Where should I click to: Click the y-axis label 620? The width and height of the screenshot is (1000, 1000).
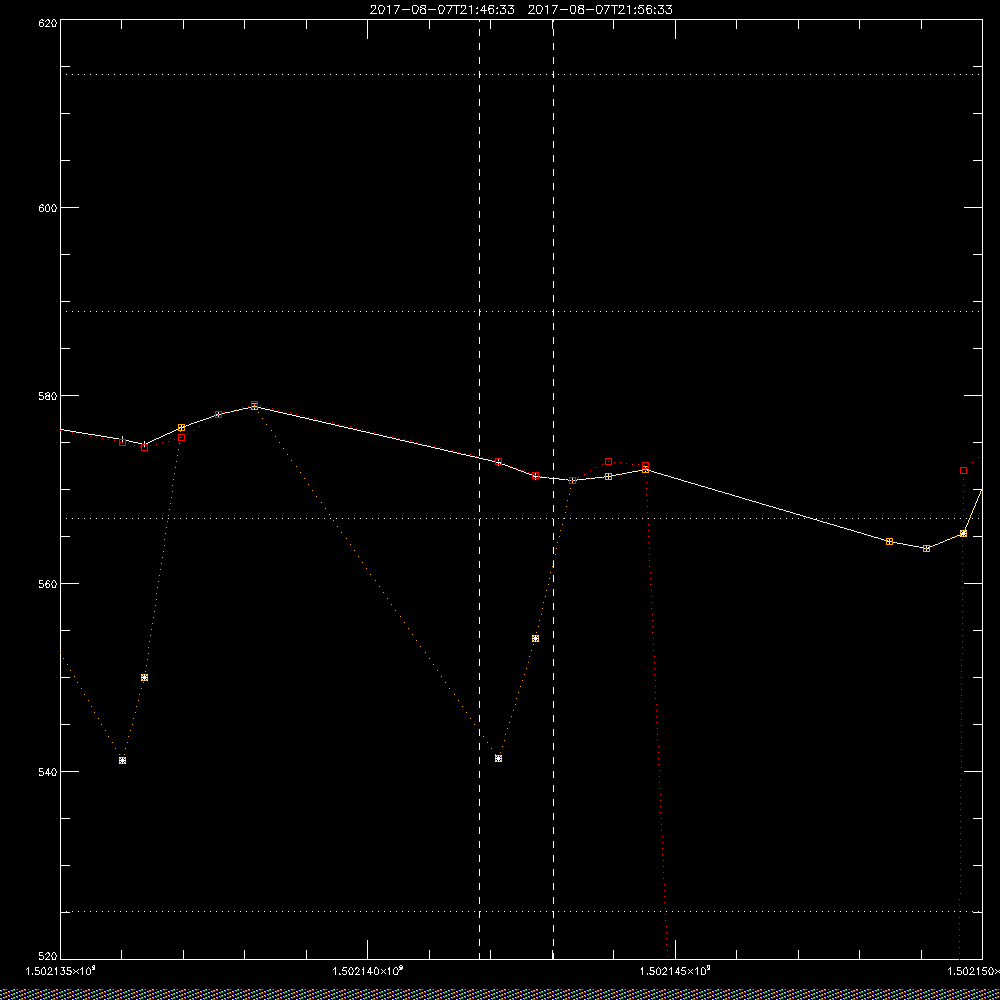click(48, 23)
